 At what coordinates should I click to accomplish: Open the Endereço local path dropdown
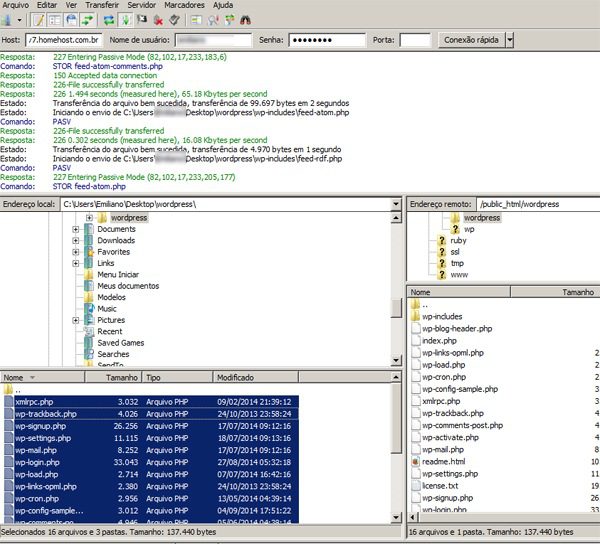point(396,204)
